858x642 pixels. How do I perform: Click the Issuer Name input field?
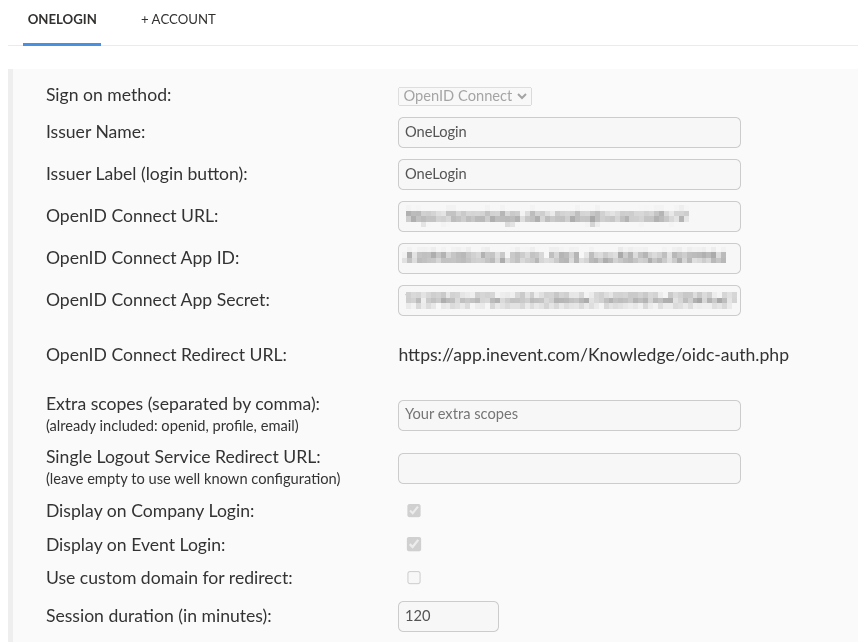click(x=569, y=132)
